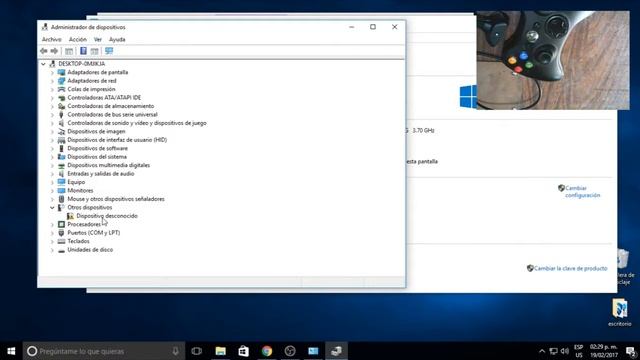Click the properties pane toolbar icon
640x360 pixels.
pyautogui.click(x=95, y=51)
